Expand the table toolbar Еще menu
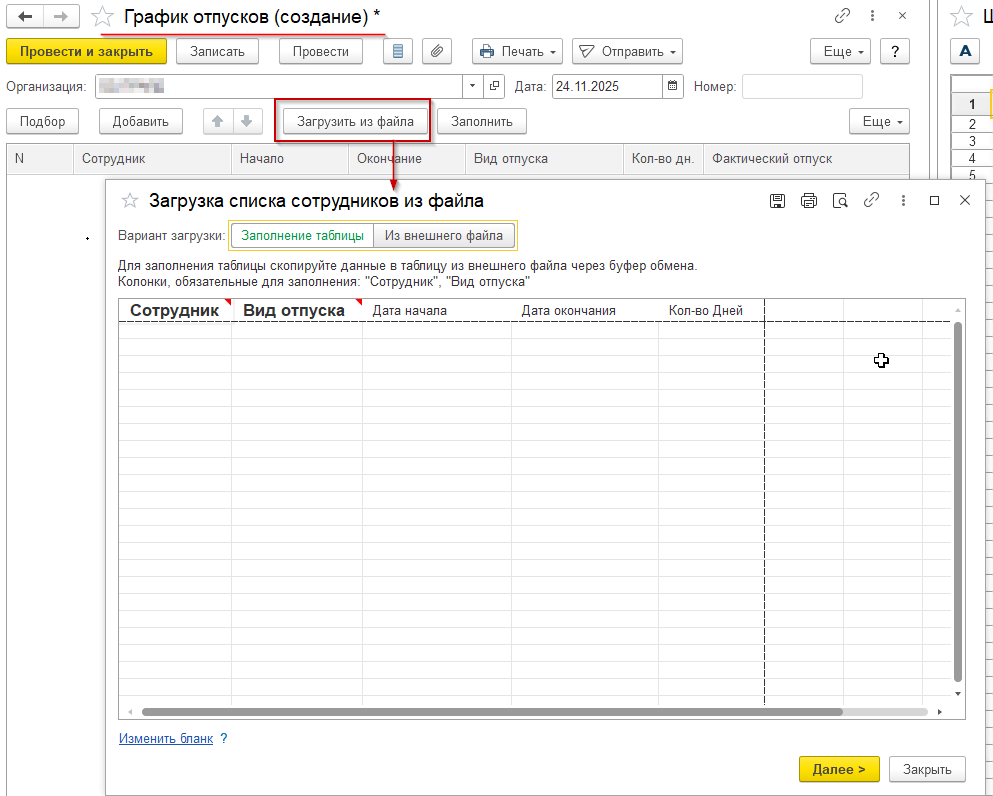993x796 pixels. 879,121
